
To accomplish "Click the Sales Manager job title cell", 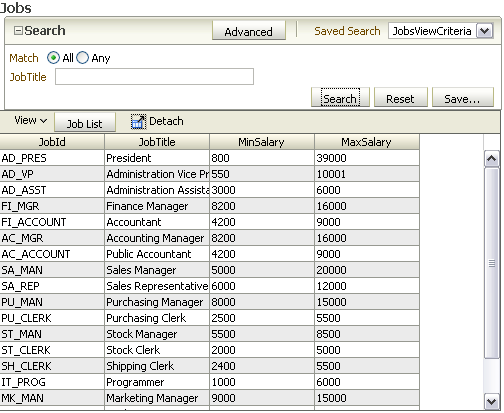I will [x=157, y=270].
